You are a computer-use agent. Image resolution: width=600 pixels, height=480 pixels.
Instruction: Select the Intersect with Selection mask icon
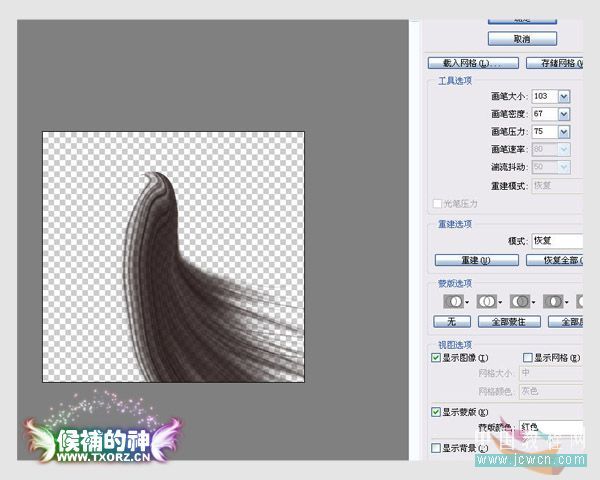click(x=553, y=302)
